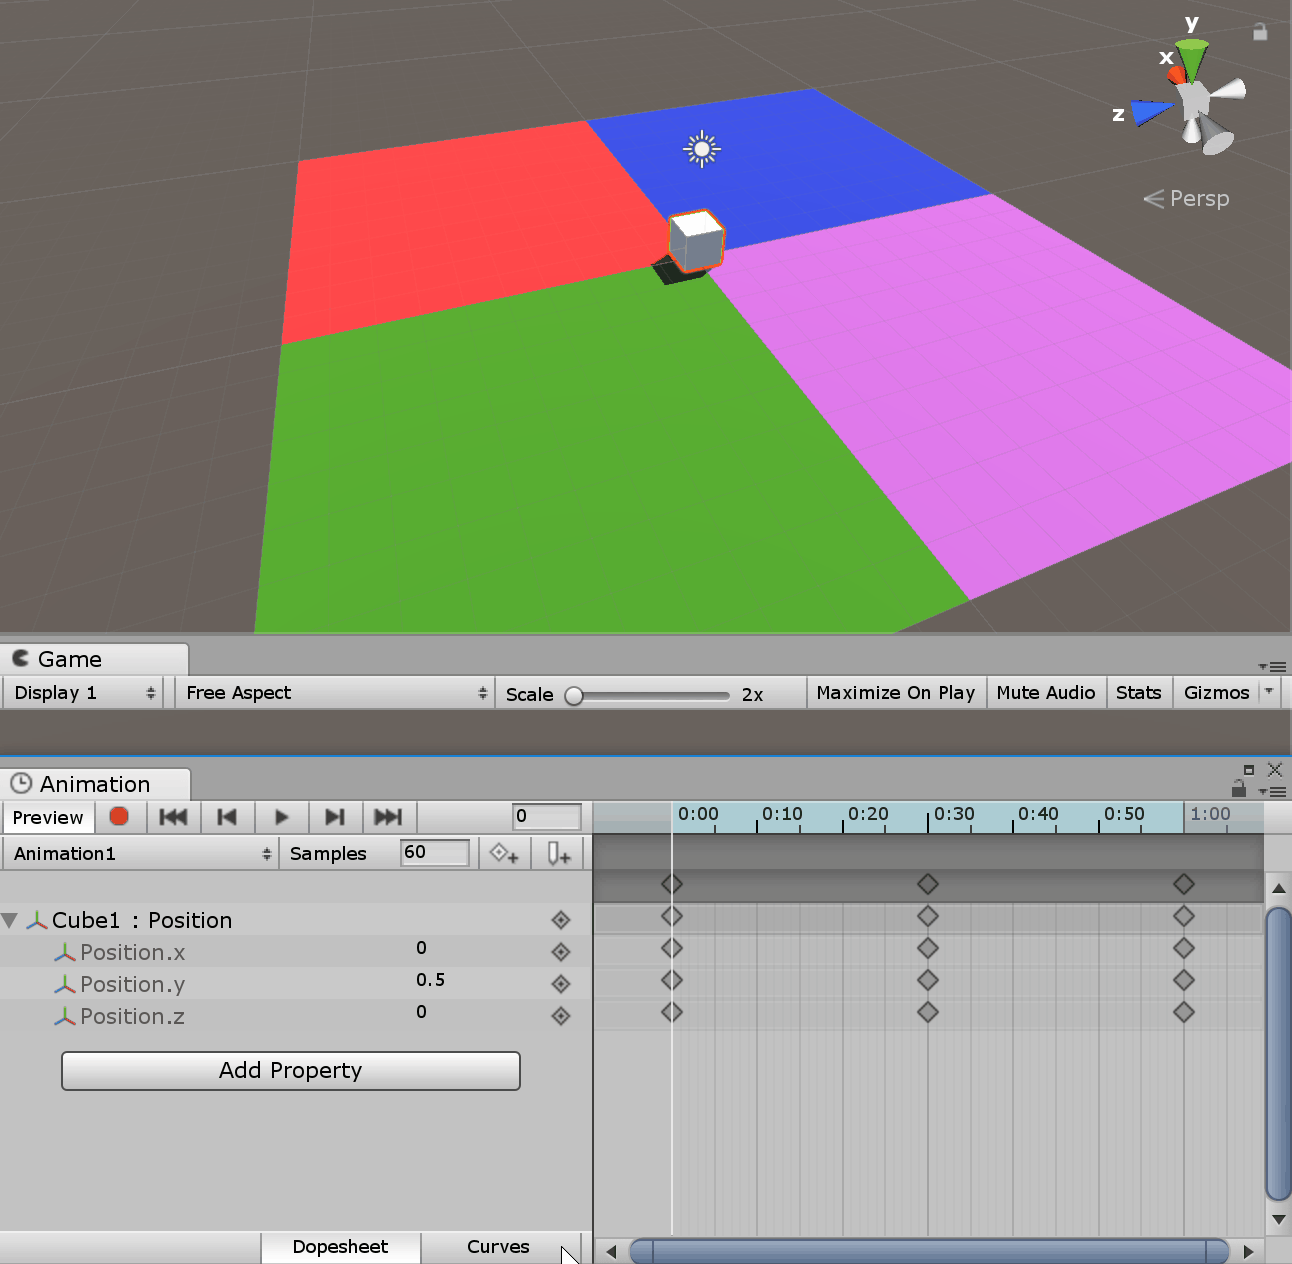Click the Add Event icon
The height and width of the screenshot is (1264, 1292).
point(558,854)
